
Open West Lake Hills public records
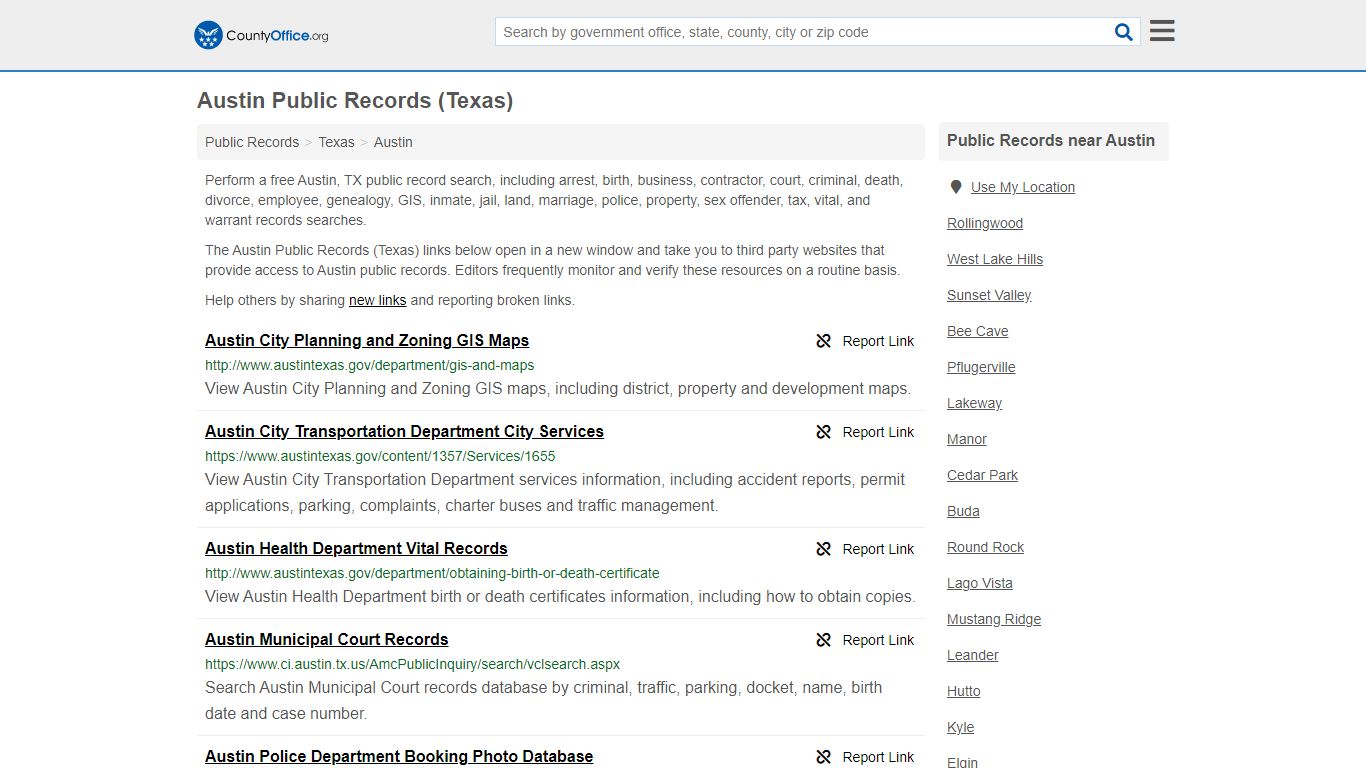pos(995,259)
